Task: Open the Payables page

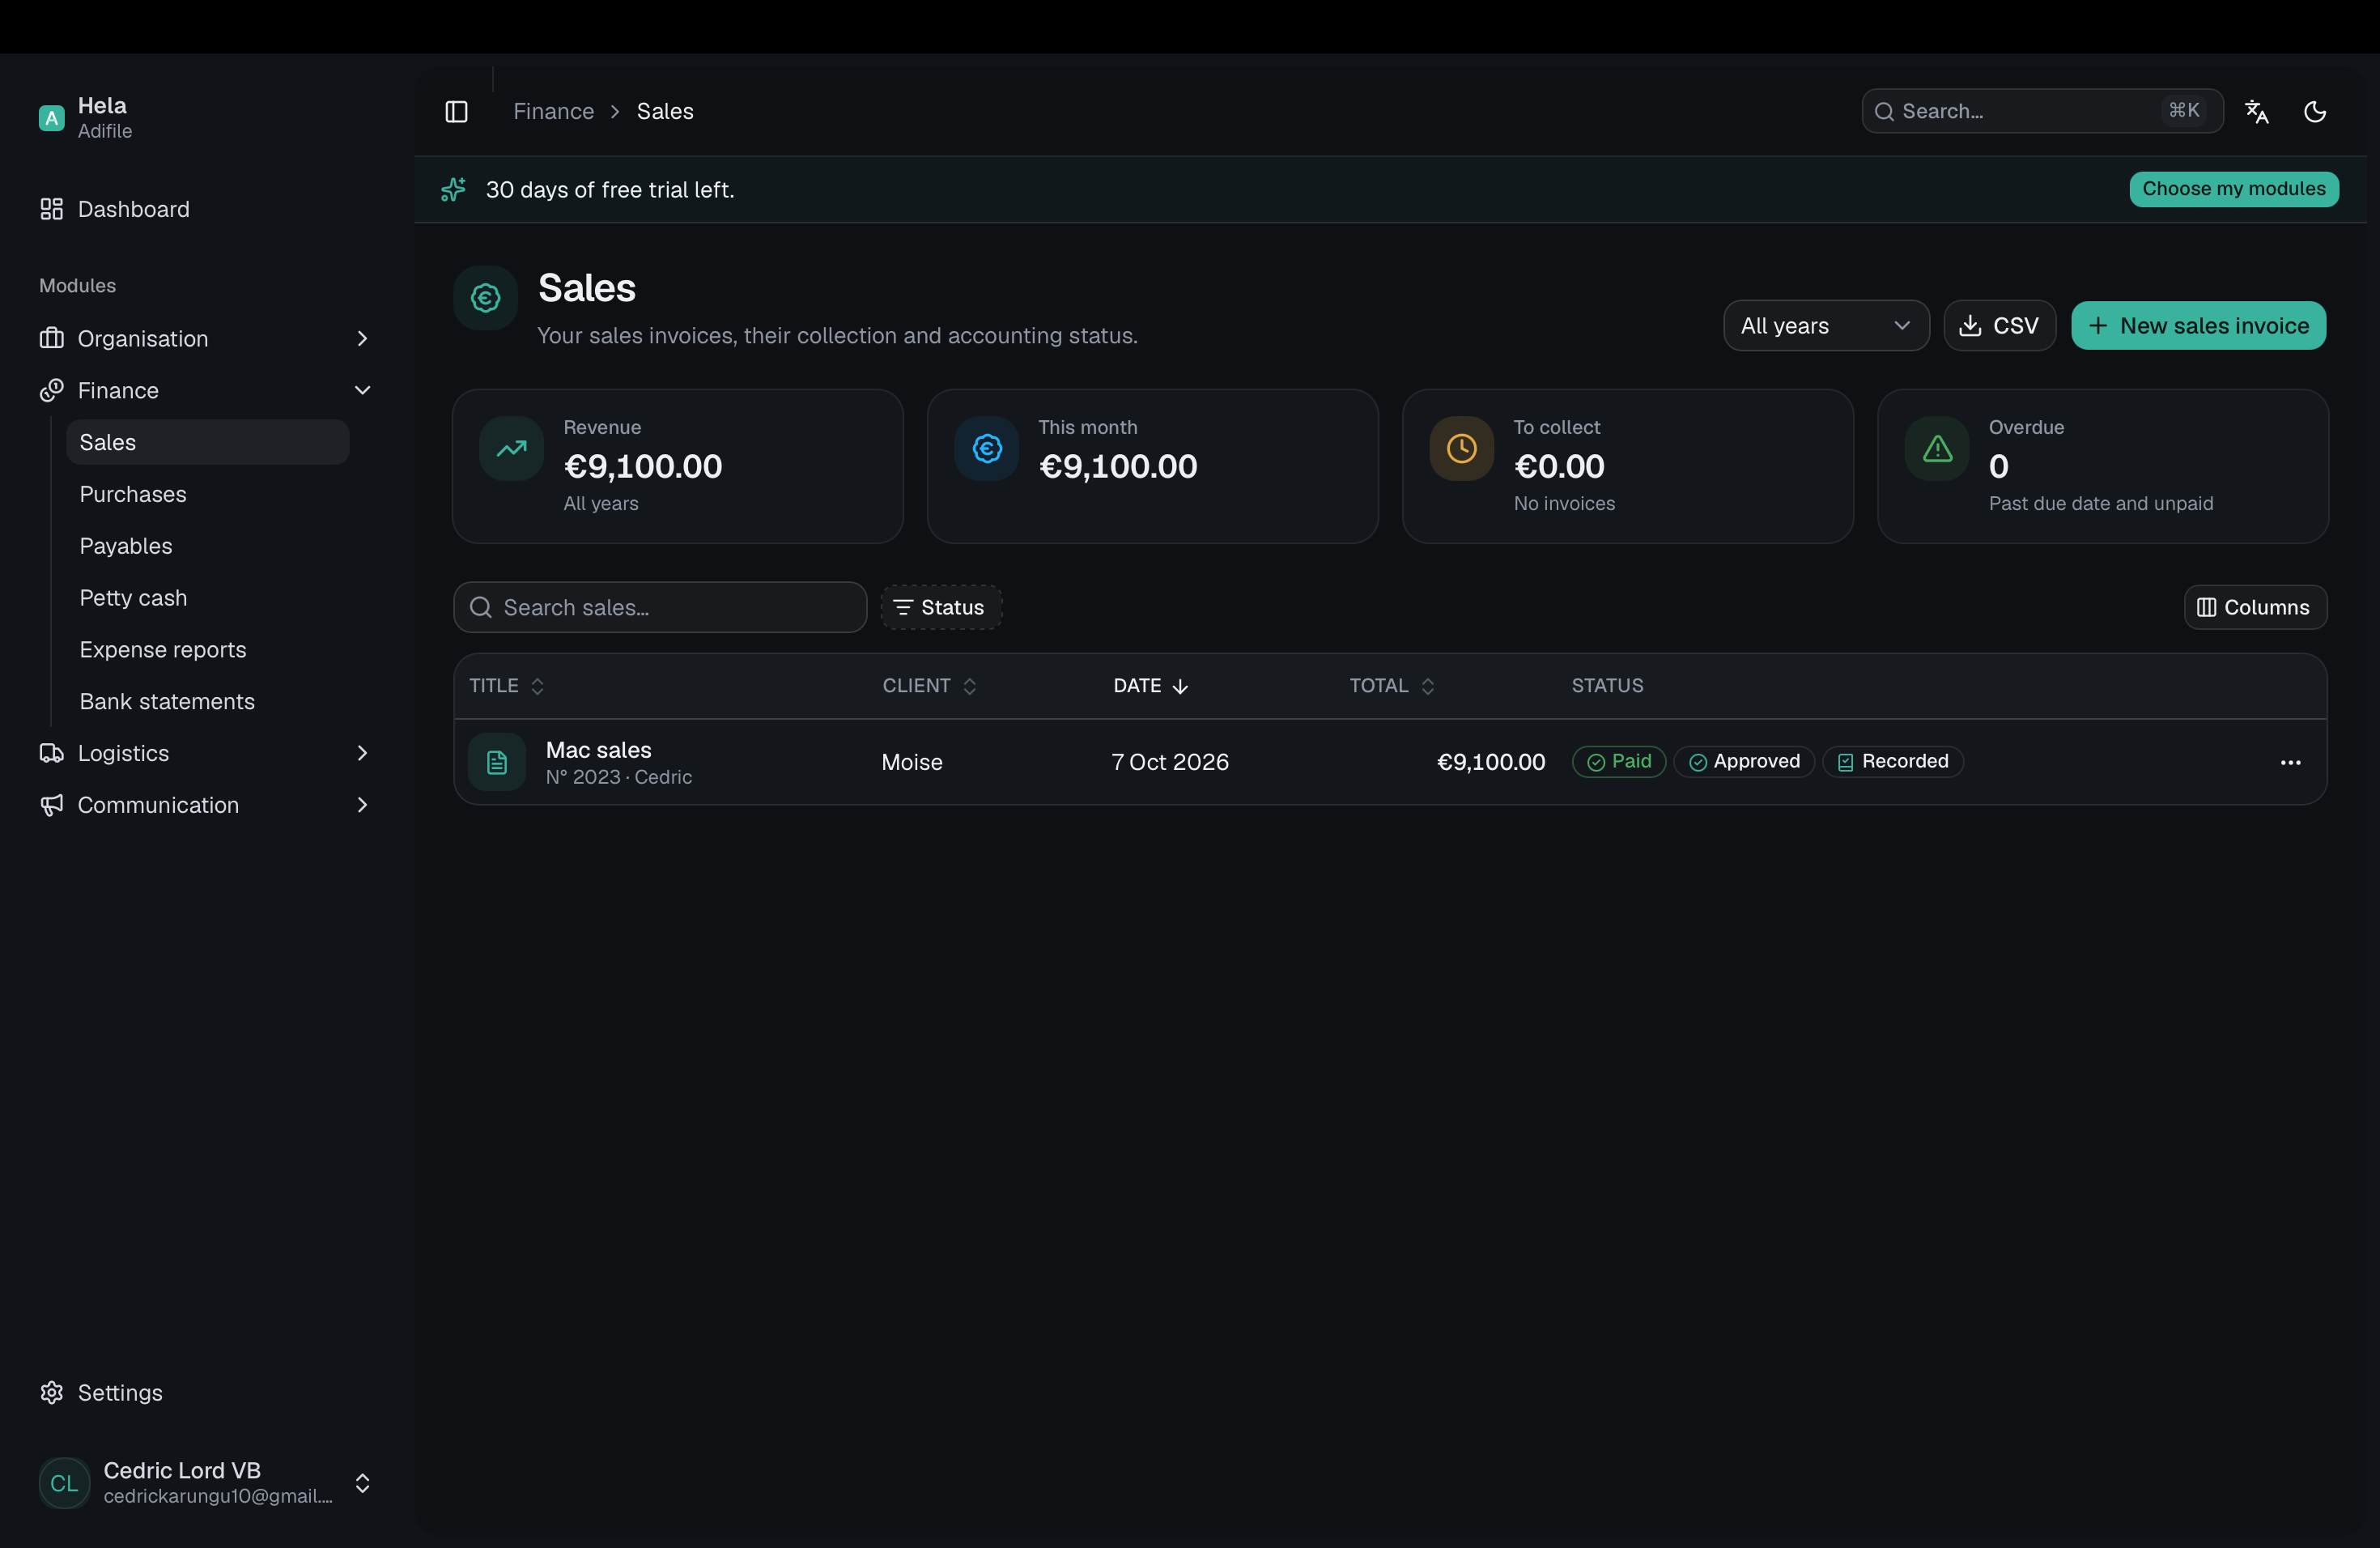Action: tap(207, 546)
